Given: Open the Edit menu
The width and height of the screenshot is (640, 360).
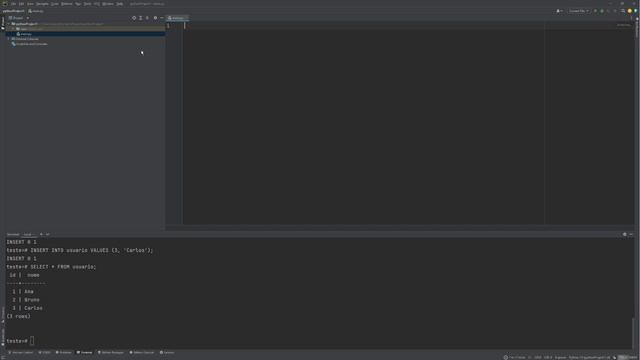Looking at the screenshot, I should click(21, 4).
